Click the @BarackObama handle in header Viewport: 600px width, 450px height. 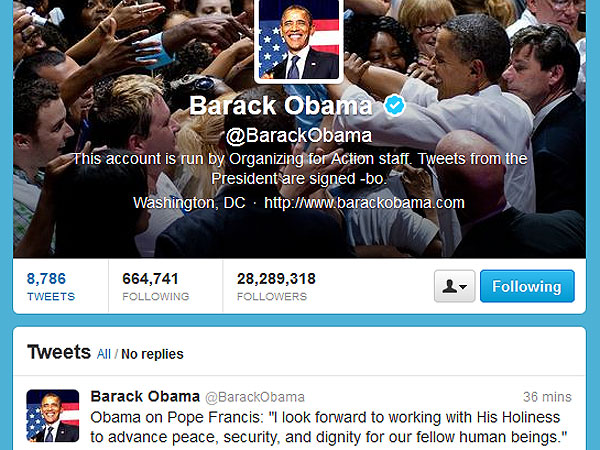[299, 136]
